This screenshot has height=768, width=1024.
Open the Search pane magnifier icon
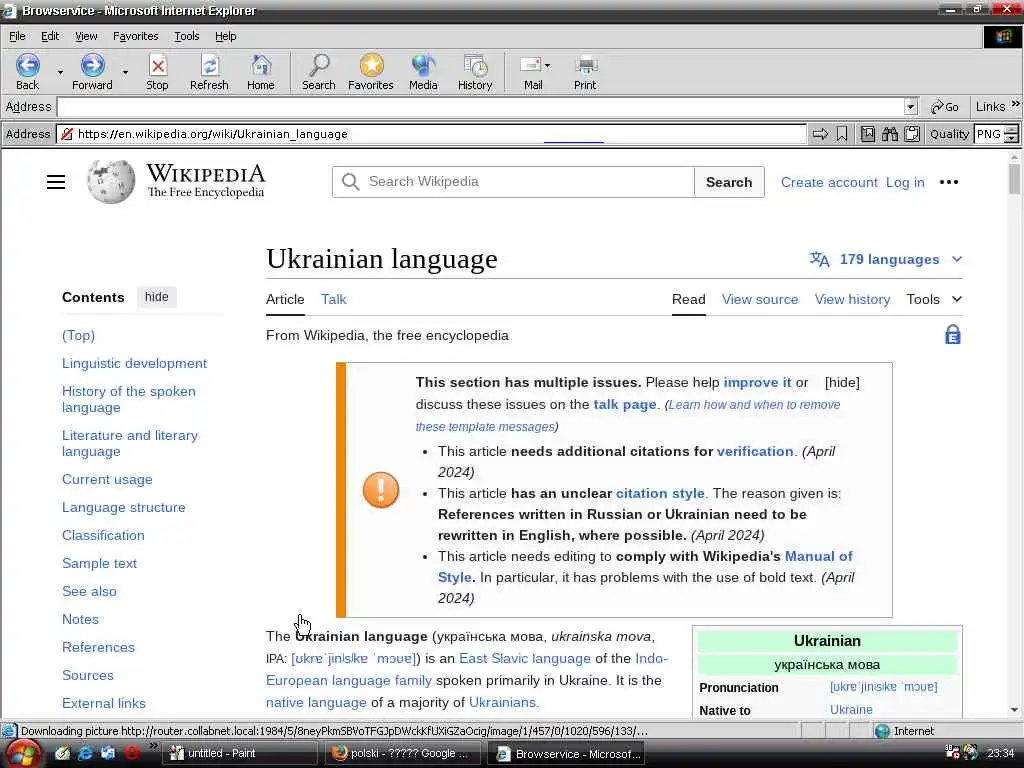pyautogui.click(x=319, y=66)
